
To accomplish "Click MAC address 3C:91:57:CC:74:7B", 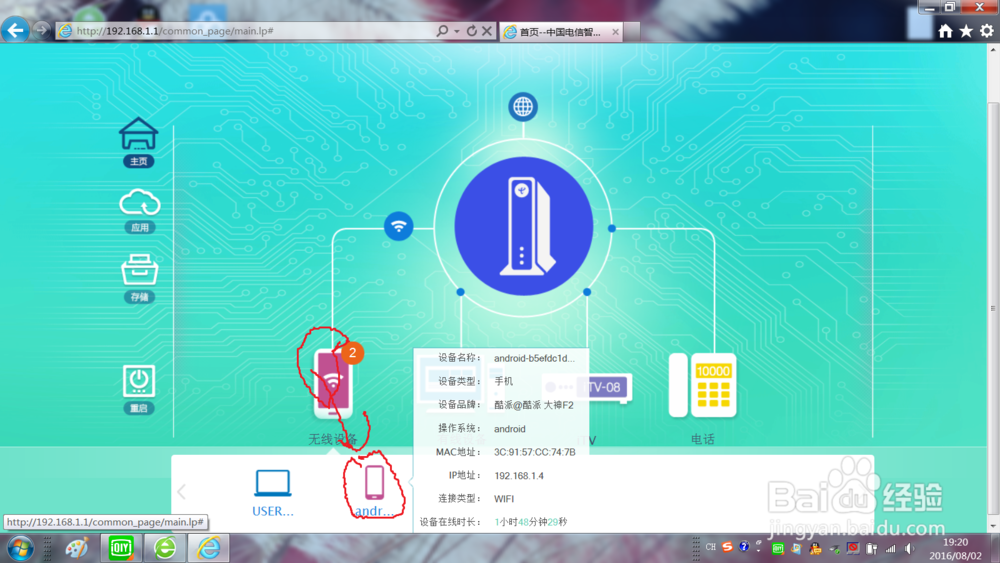I will pos(534,452).
